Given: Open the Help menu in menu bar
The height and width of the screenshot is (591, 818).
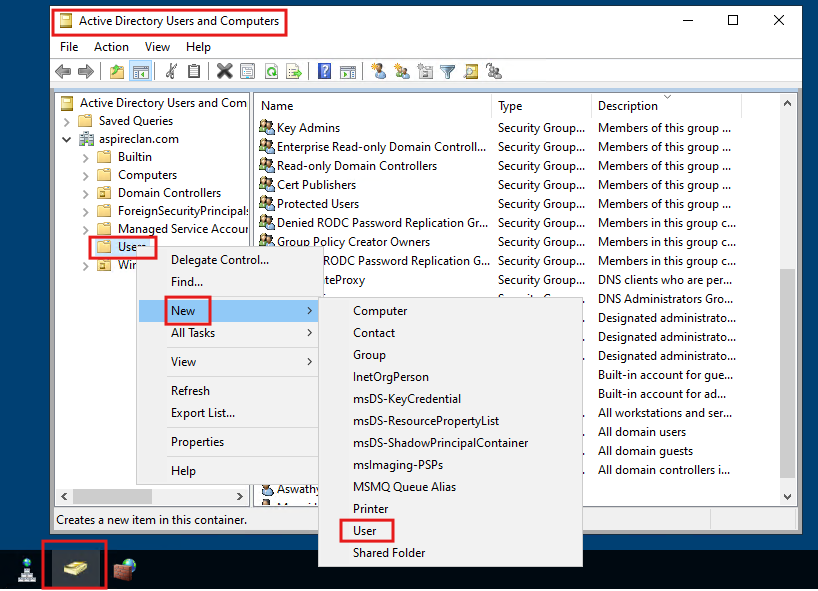Looking at the screenshot, I should pyautogui.click(x=198, y=46).
